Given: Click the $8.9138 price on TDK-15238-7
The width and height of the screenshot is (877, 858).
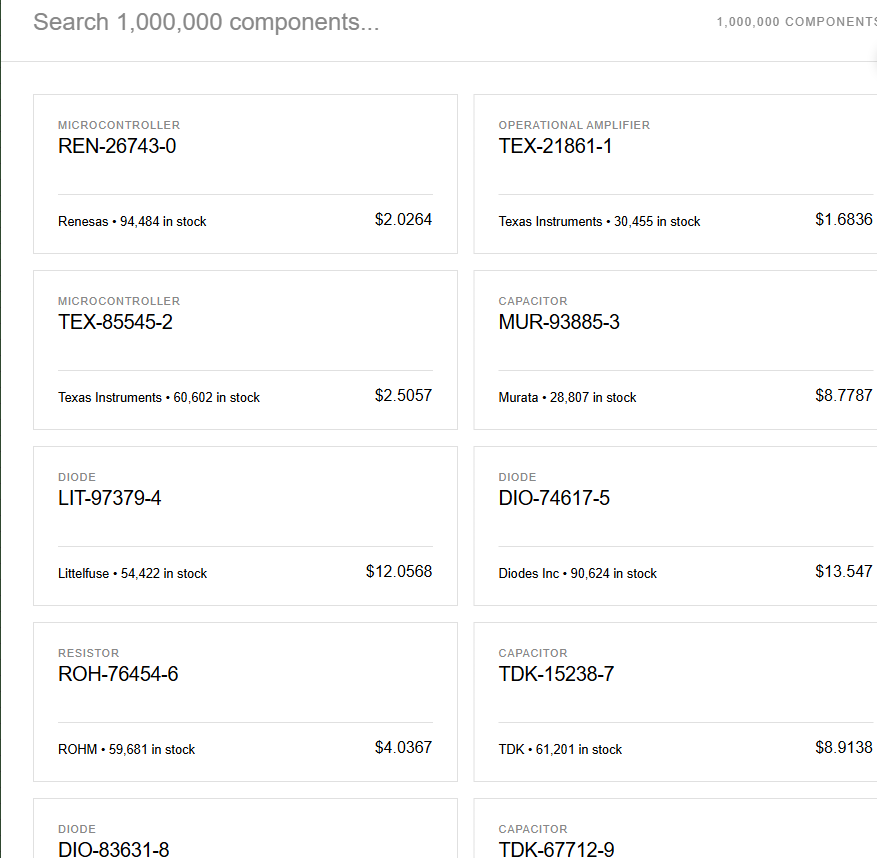Looking at the screenshot, I should [844, 747].
